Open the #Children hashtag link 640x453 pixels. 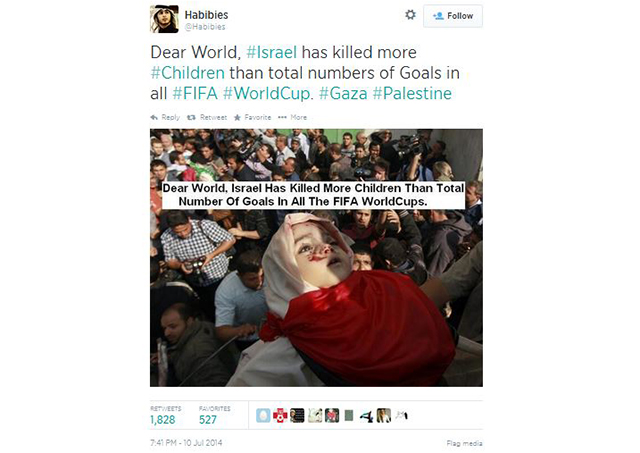tap(187, 73)
